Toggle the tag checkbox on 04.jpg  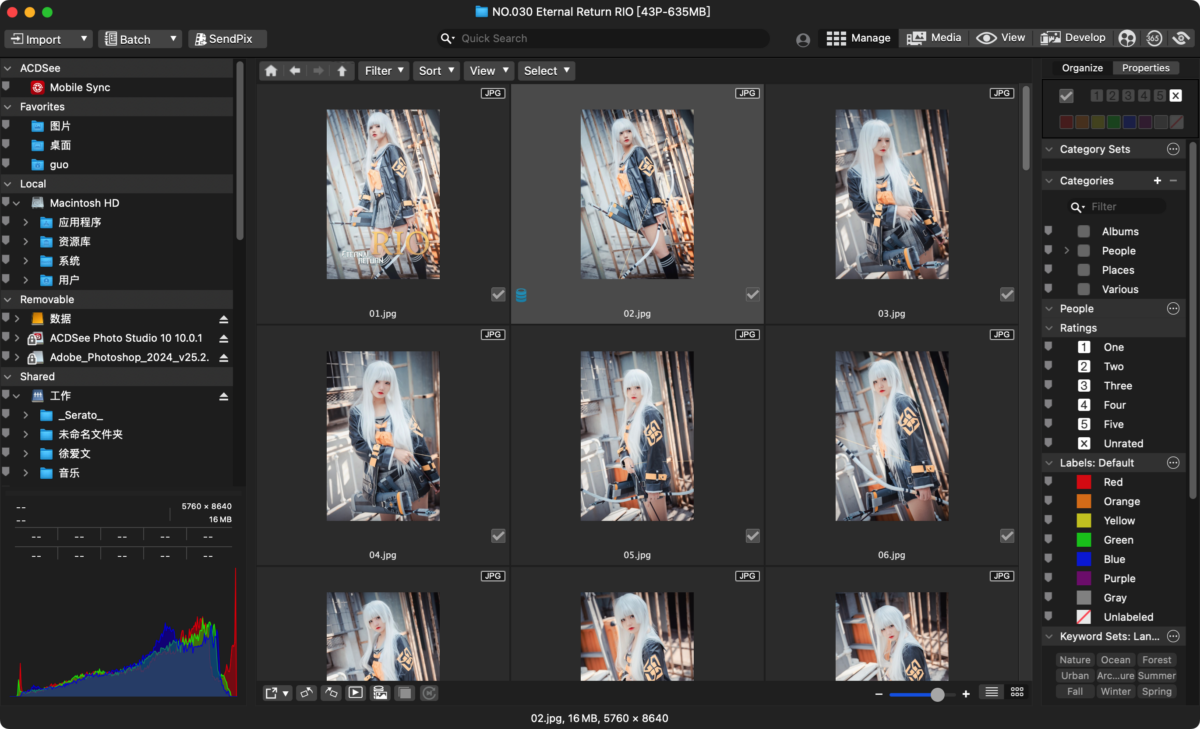point(498,536)
